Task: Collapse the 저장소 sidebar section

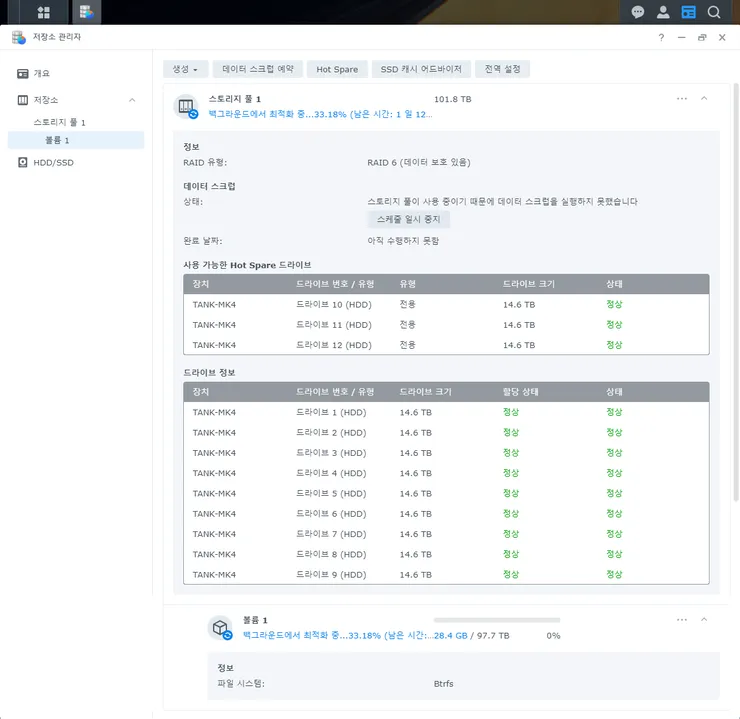Action: pos(132,100)
